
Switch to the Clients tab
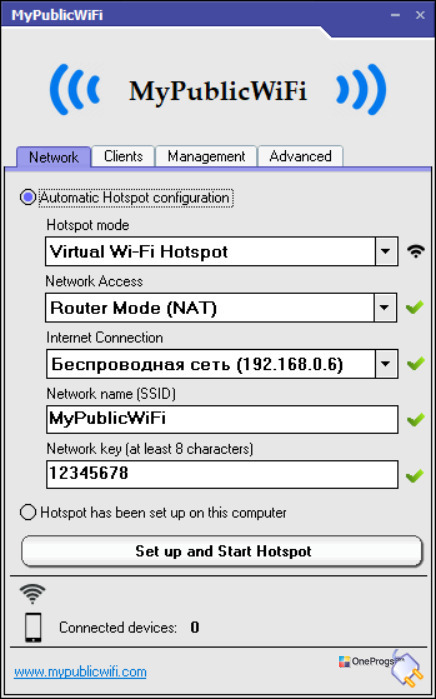pos(123,156)
